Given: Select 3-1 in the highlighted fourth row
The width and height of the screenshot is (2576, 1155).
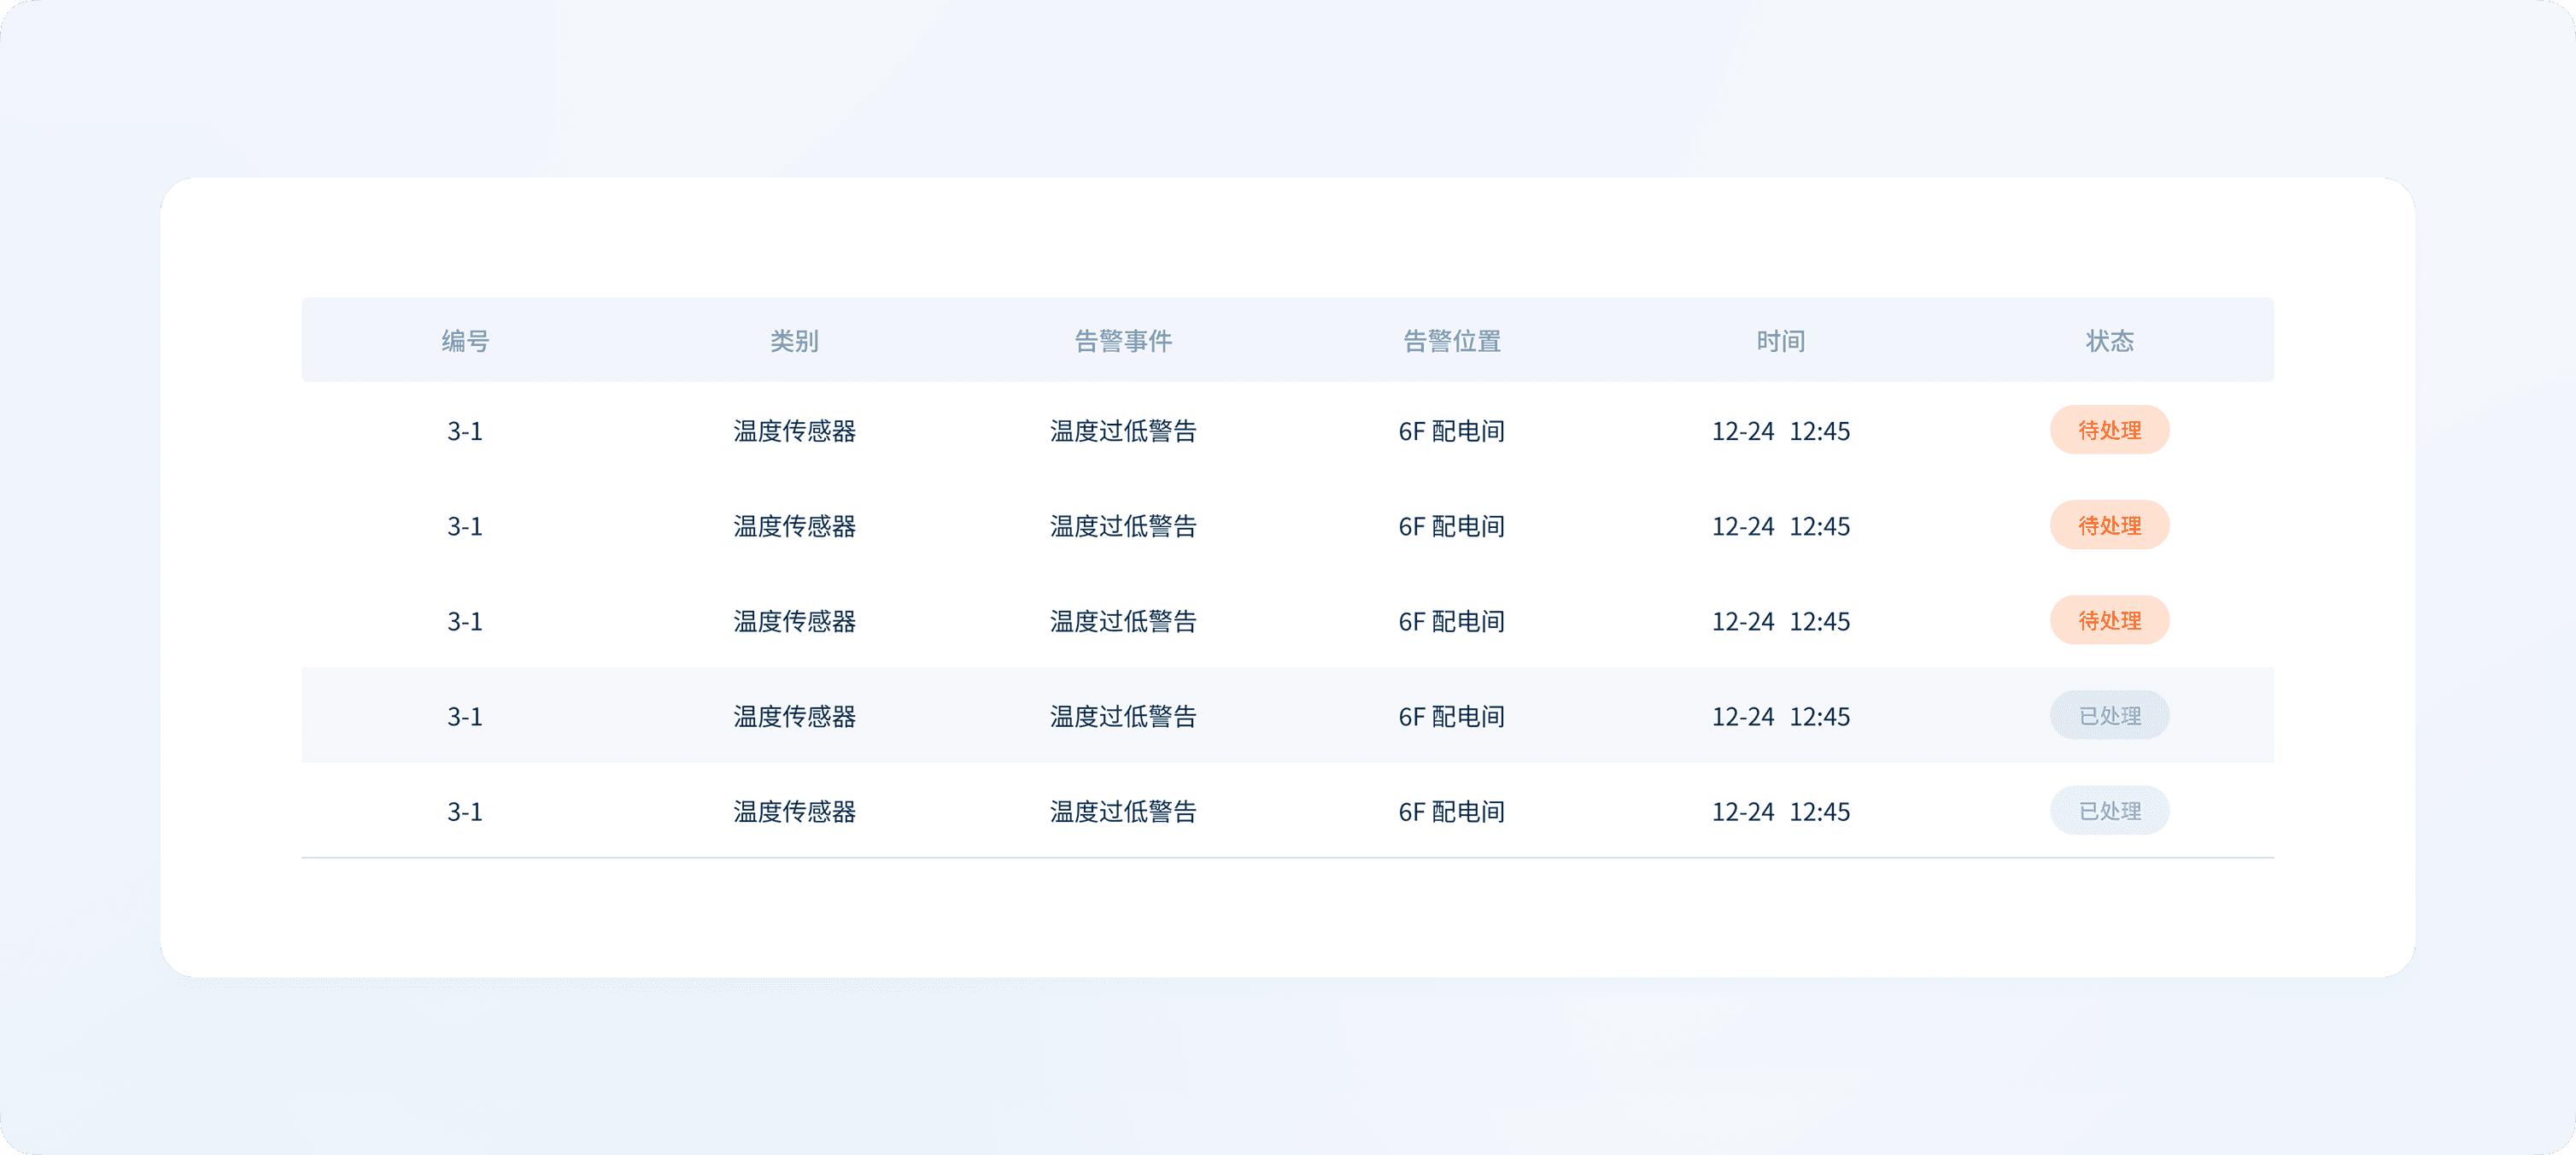Looking at the screenshot, I should (465, 716).
